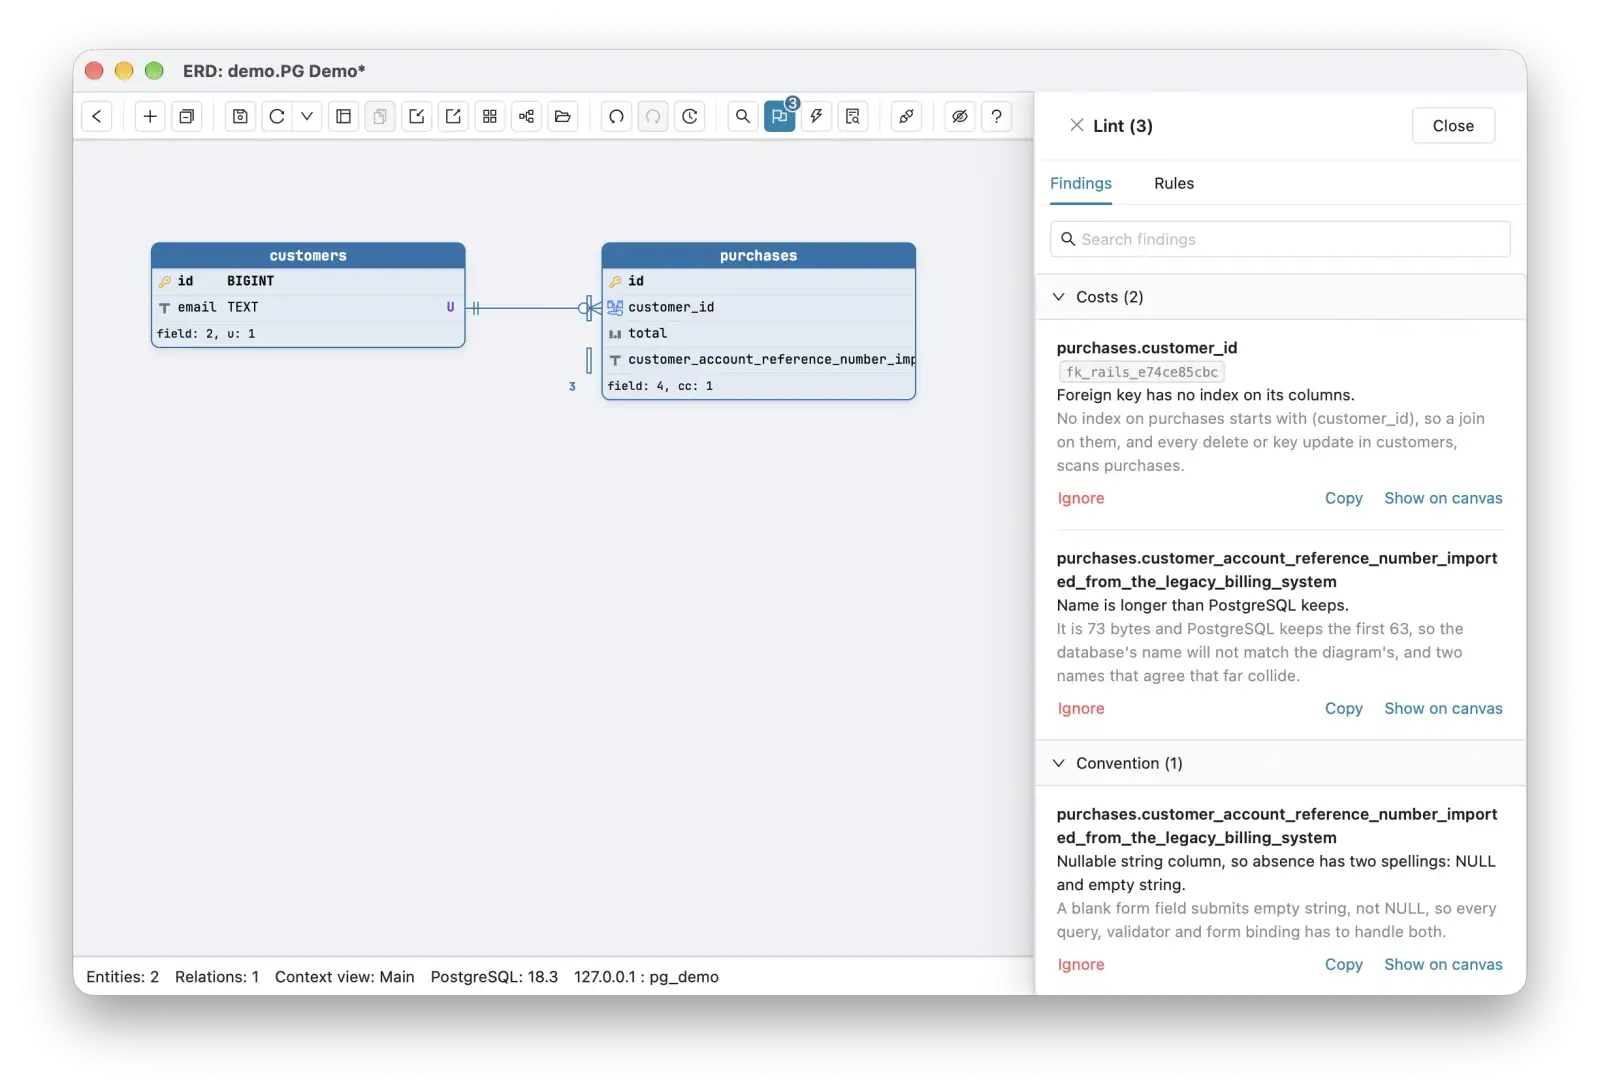Click the table layout toolbar icon
1600x1092 pixels.
(343, 117)
